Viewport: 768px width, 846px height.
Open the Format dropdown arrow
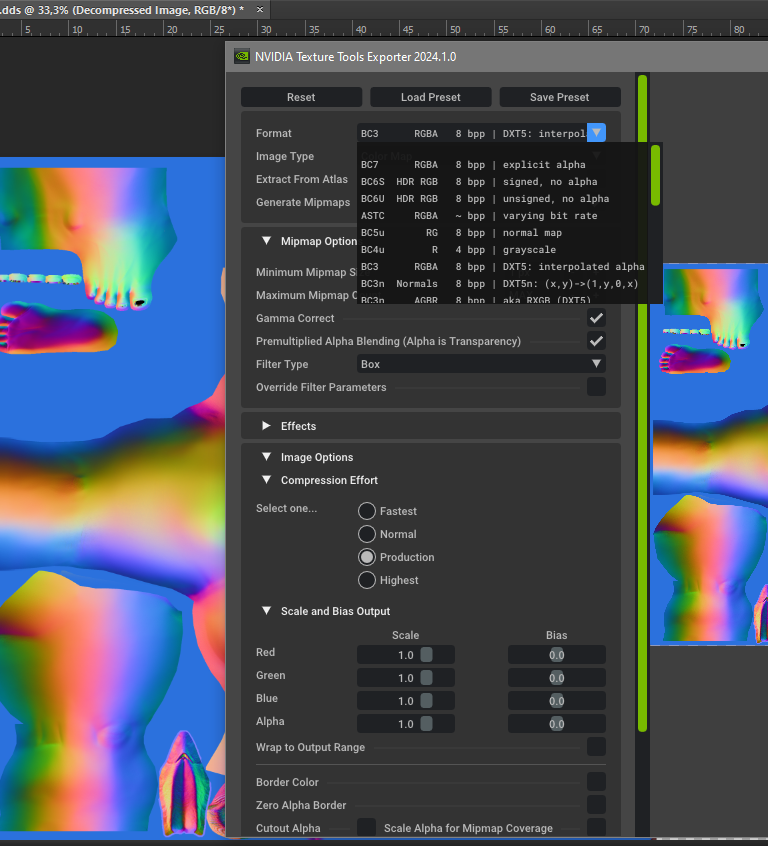tap(596, 132)
